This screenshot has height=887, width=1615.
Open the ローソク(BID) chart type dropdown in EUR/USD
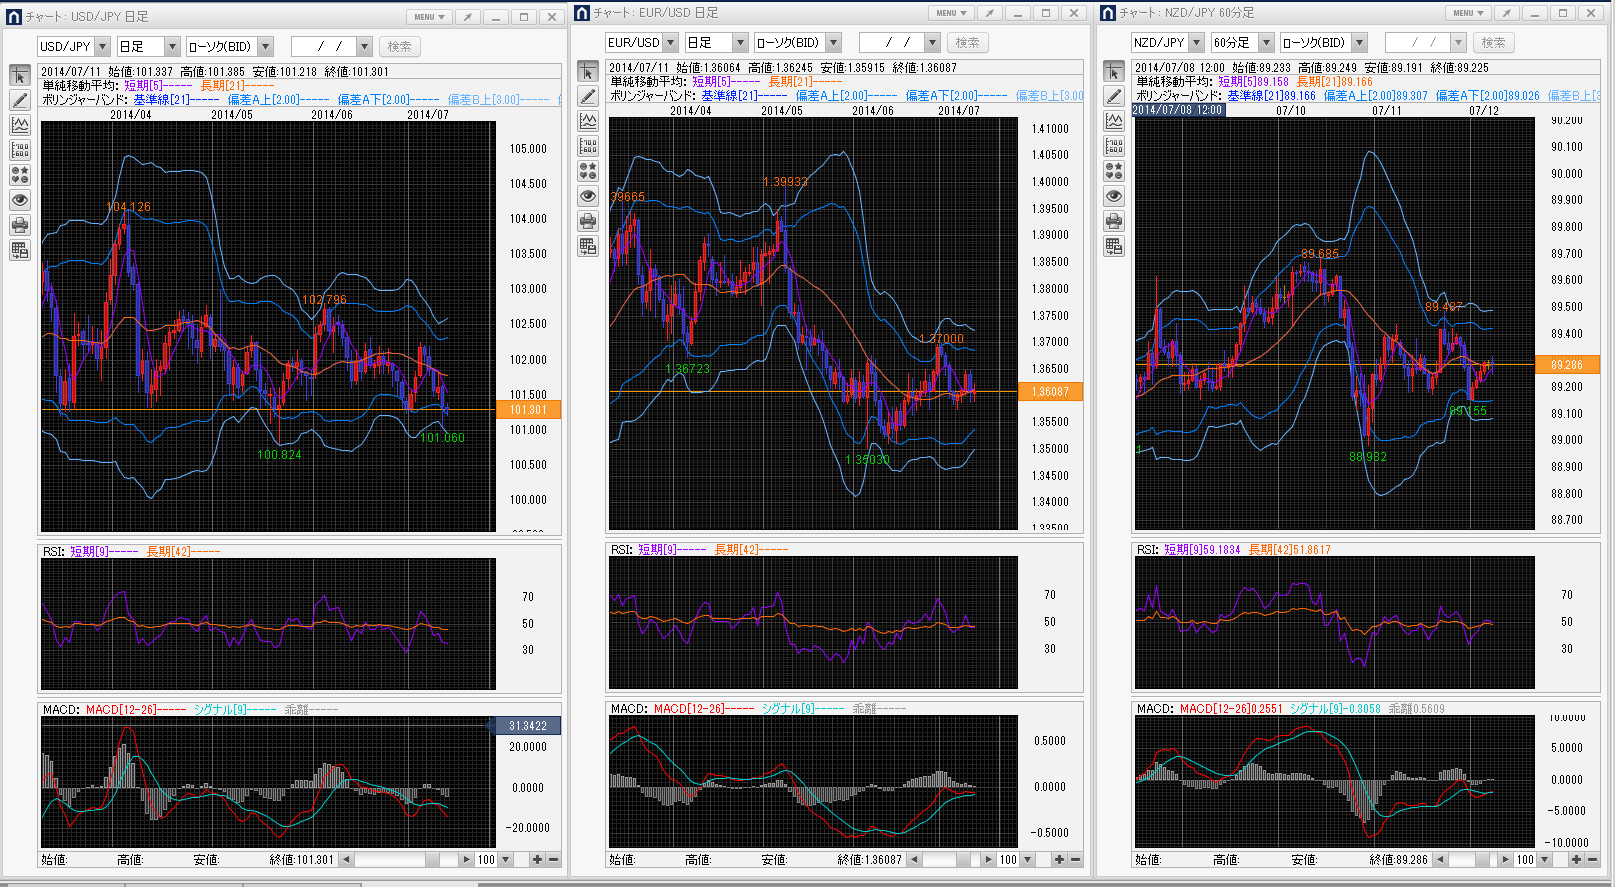tap(833, 43)
